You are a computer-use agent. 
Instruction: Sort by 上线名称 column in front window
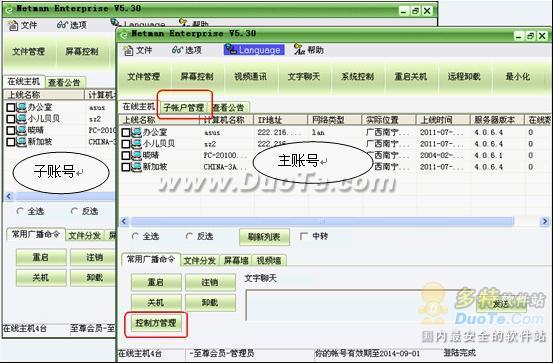coord(160,120)
